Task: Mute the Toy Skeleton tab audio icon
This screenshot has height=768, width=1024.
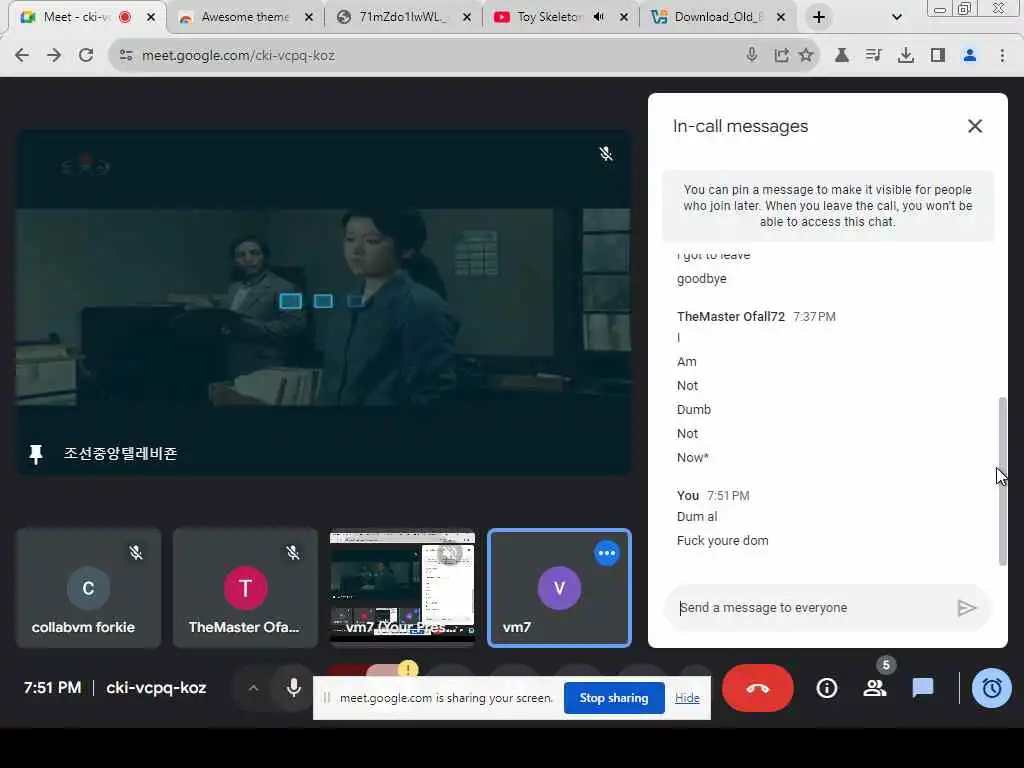Action: (x=598, y=17)
